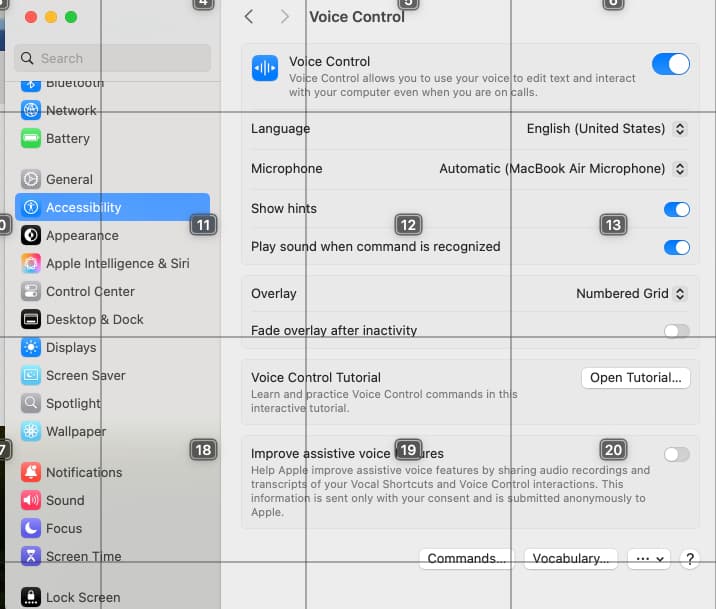Click the Notifications label in sidebar
Viewport: 716px width, 609px height.
84,472
